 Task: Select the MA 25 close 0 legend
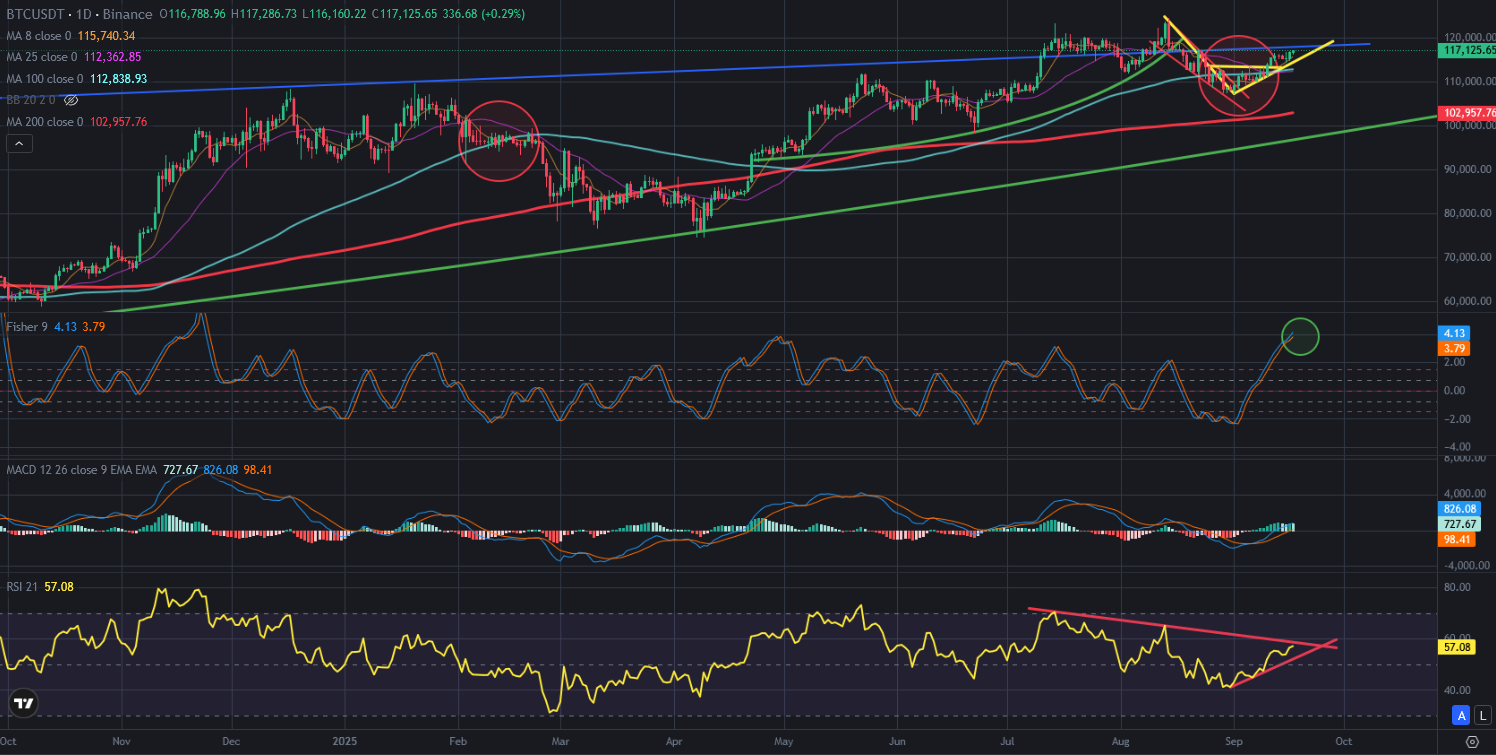pyautogui.click(x=43, y=57)
